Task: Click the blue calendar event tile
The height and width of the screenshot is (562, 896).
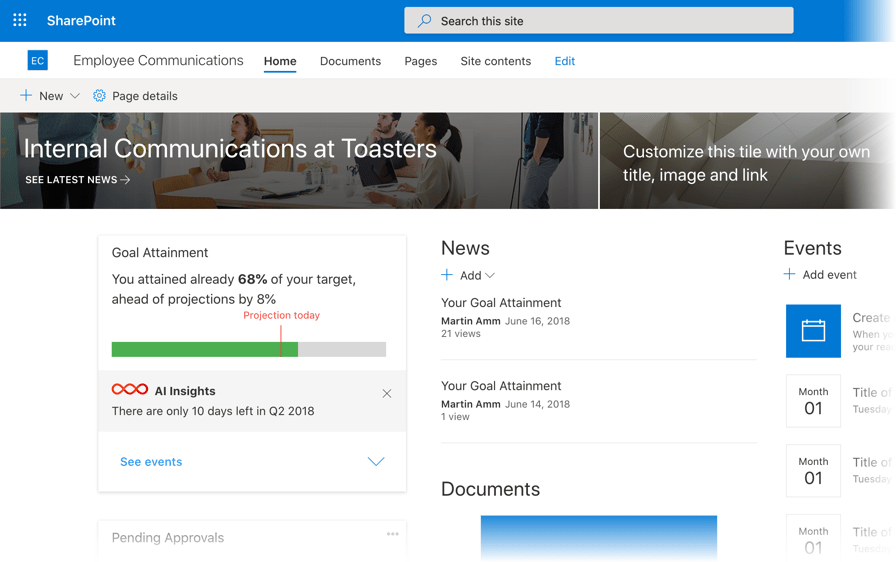Action: [x=813, y=331]
